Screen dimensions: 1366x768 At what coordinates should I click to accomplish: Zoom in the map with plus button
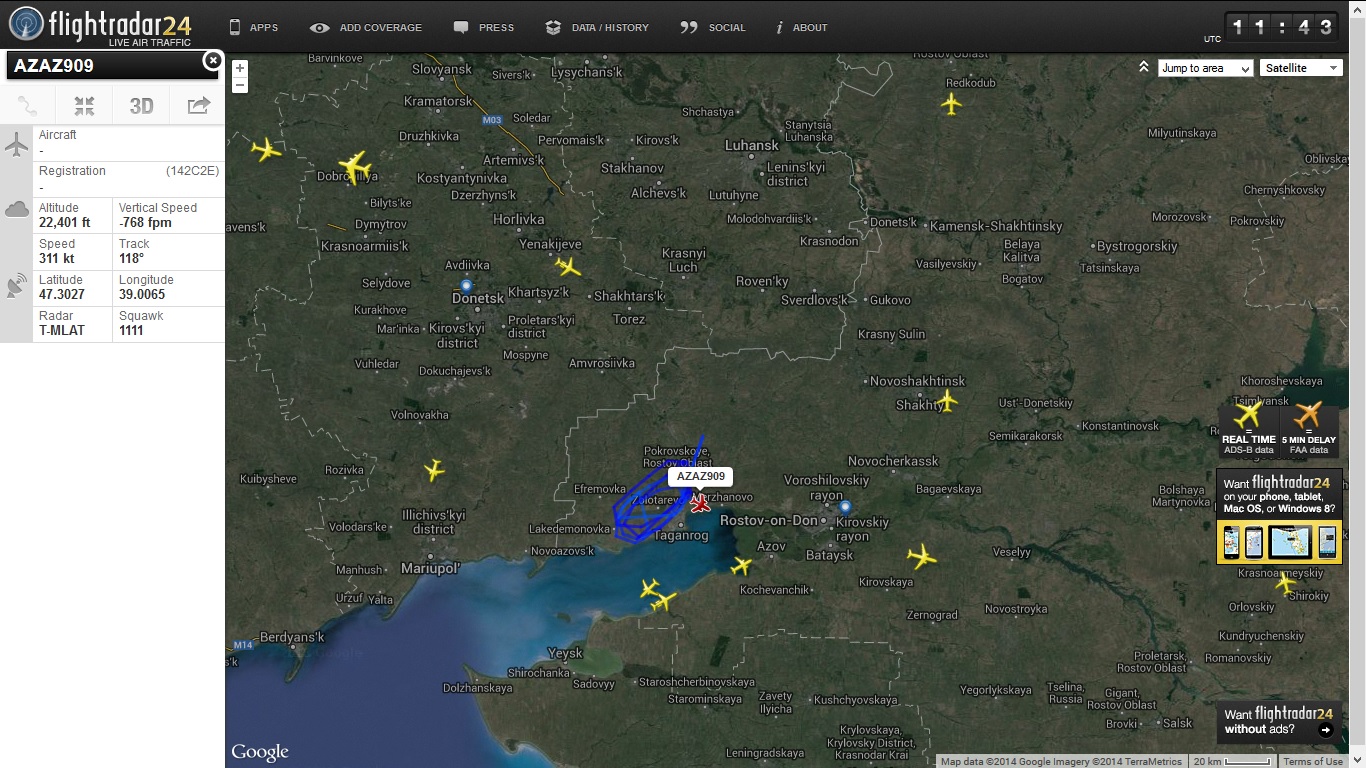(239, 68)
